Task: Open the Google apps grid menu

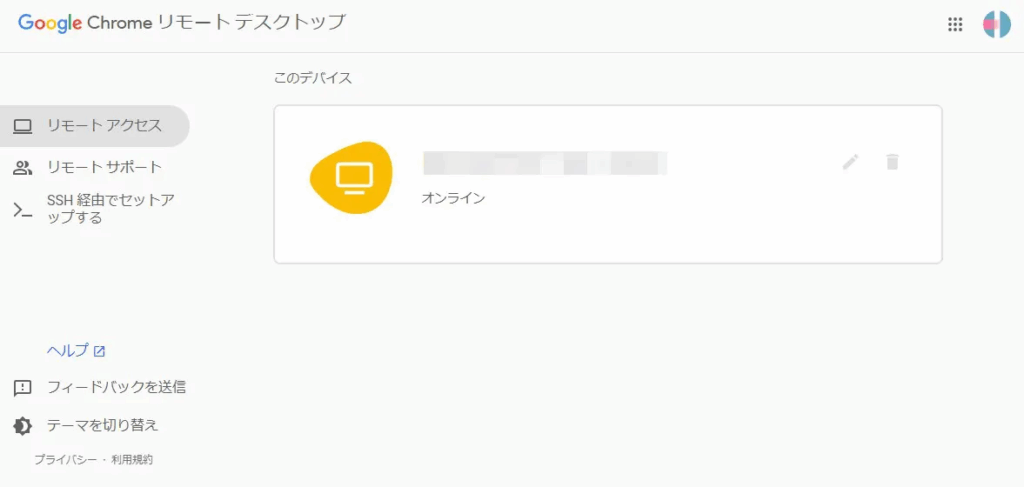Action: click(x=955, y=25)
